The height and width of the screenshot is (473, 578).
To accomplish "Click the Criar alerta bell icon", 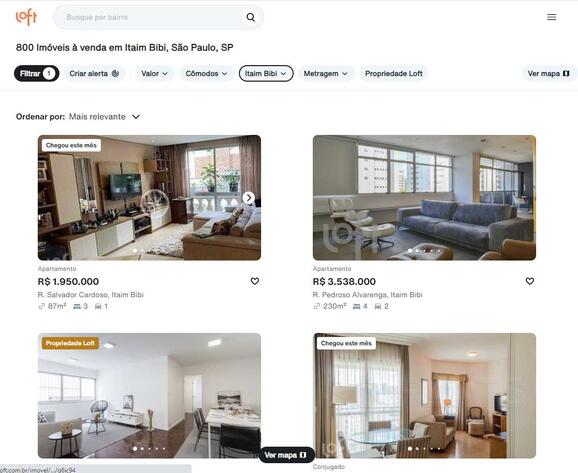I will tap(115, 73).
